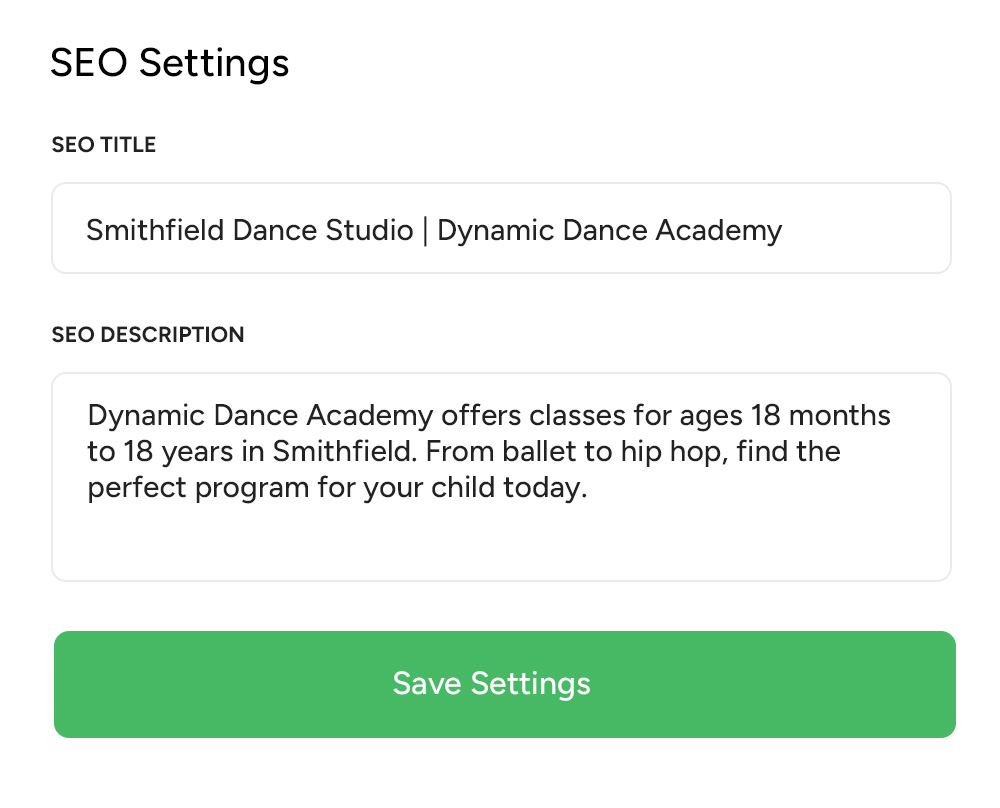Click the SEO Settings heading

pos(170,63)
